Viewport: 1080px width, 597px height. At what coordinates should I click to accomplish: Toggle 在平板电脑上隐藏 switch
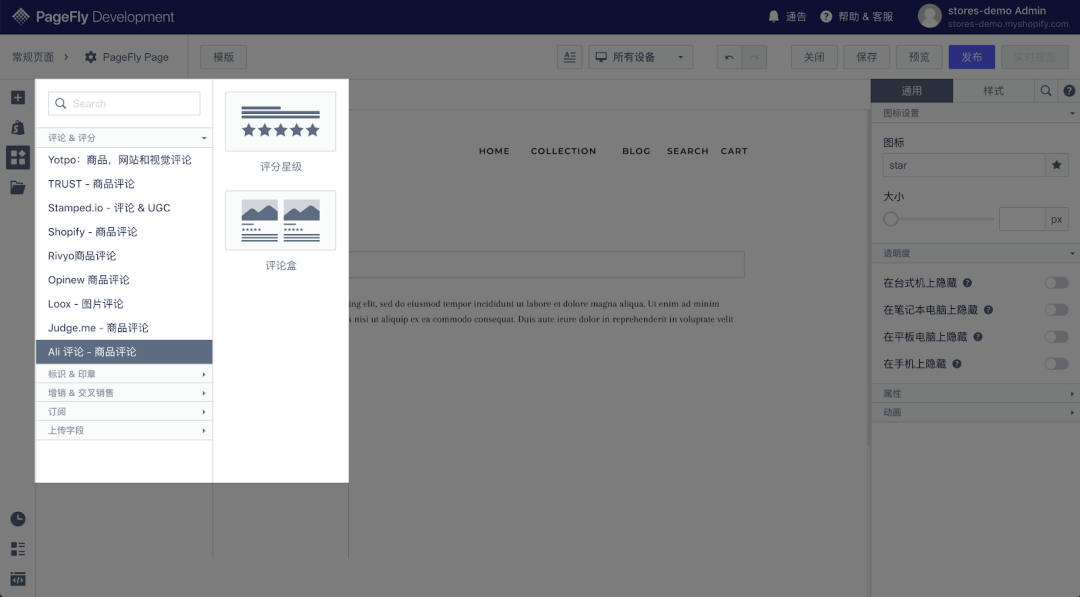(x=1056, y=337)
